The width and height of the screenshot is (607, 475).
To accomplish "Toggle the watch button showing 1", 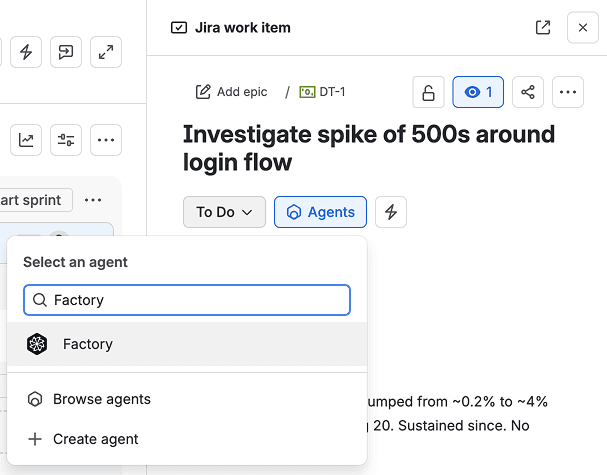I will click(478, 92).
